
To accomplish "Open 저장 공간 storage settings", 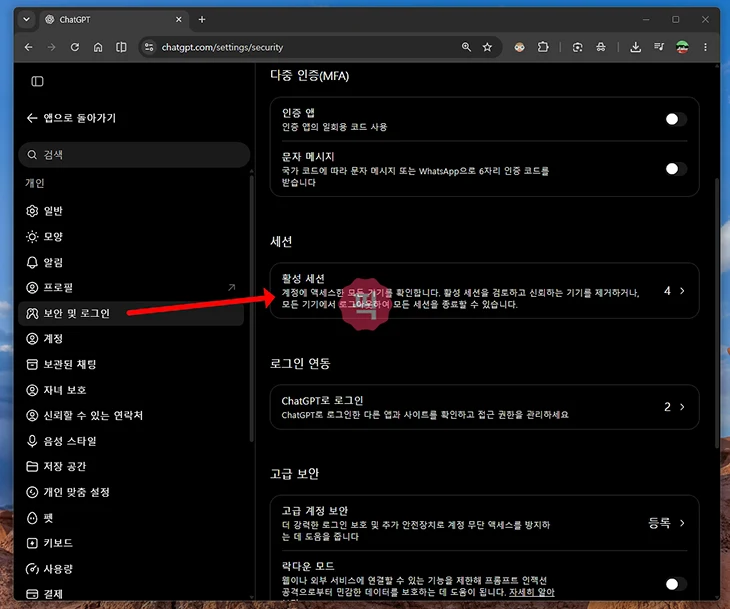I will coord(131,466).
